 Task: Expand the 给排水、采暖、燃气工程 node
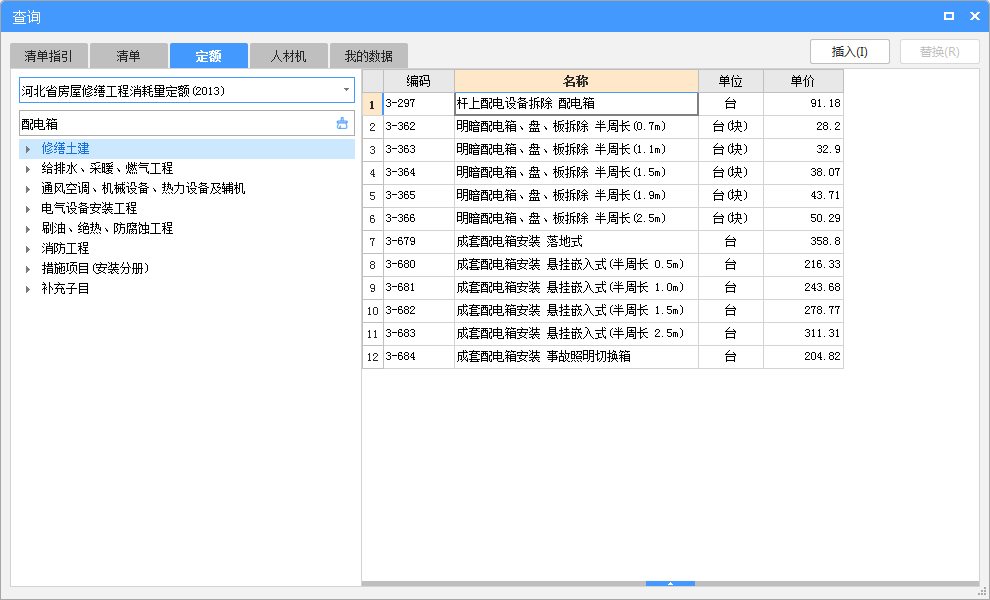click(x=28, y=169)
